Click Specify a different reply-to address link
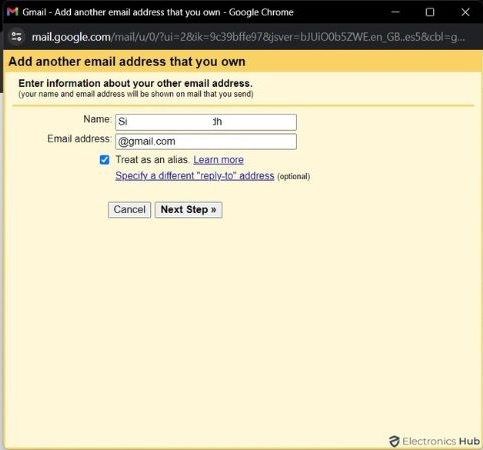Image resolution: width=483 pixels, height=450 pixels. point(195,176)
